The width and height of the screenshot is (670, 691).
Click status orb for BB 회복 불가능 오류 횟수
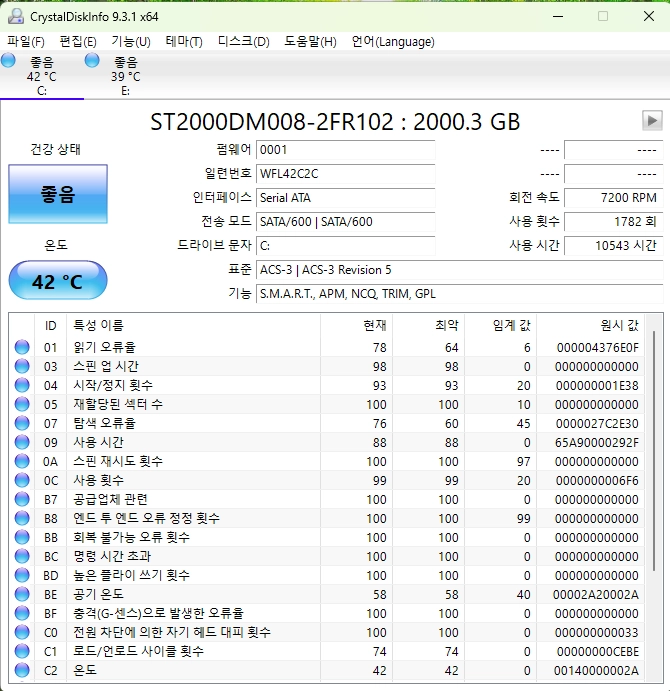click(22, 537)
